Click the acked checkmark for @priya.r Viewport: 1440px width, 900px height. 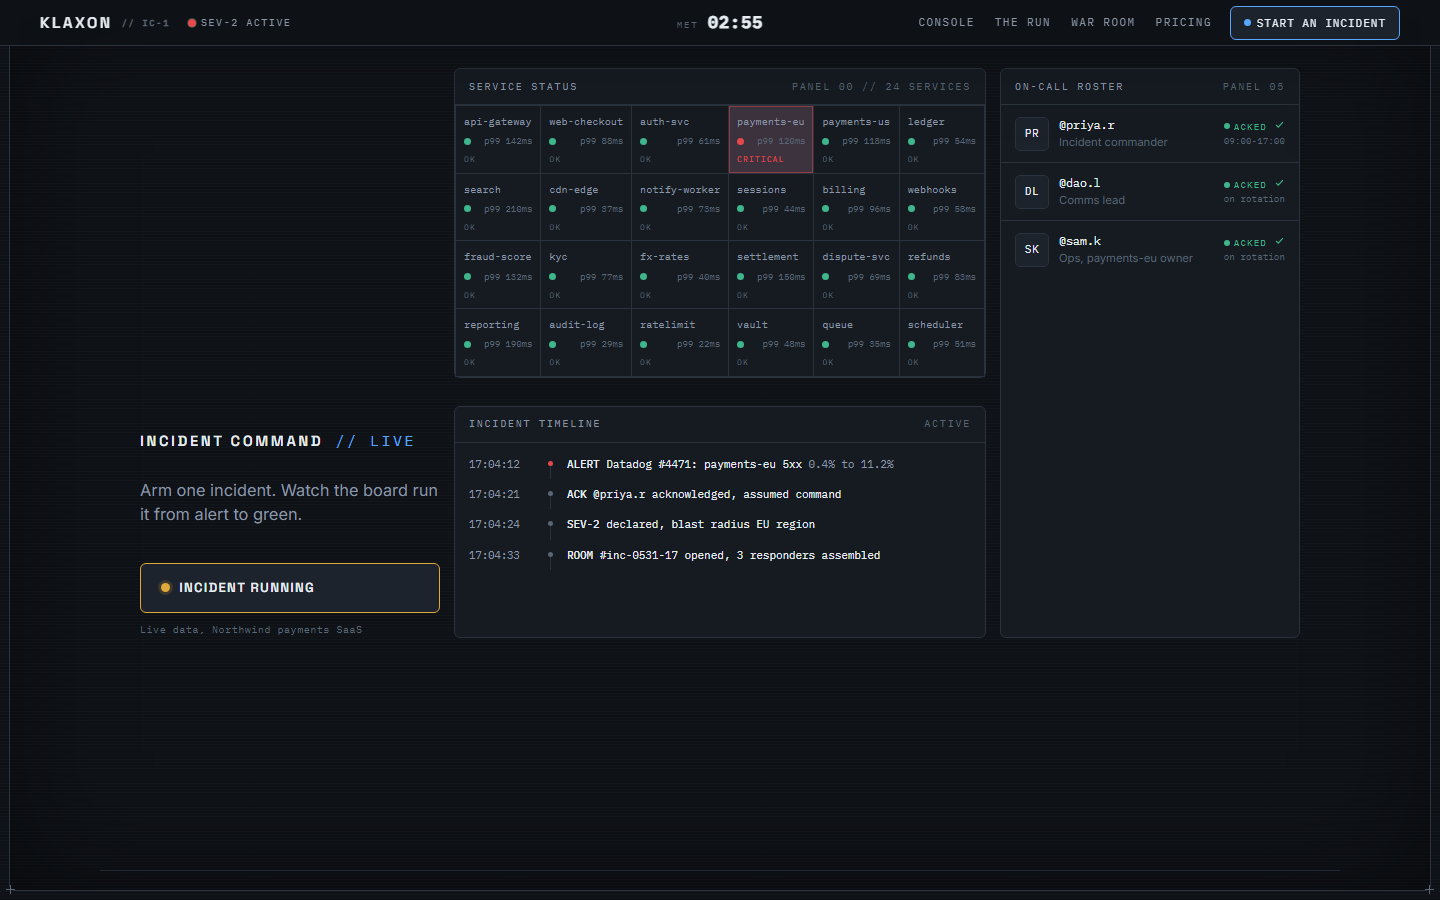(1280, 125)
